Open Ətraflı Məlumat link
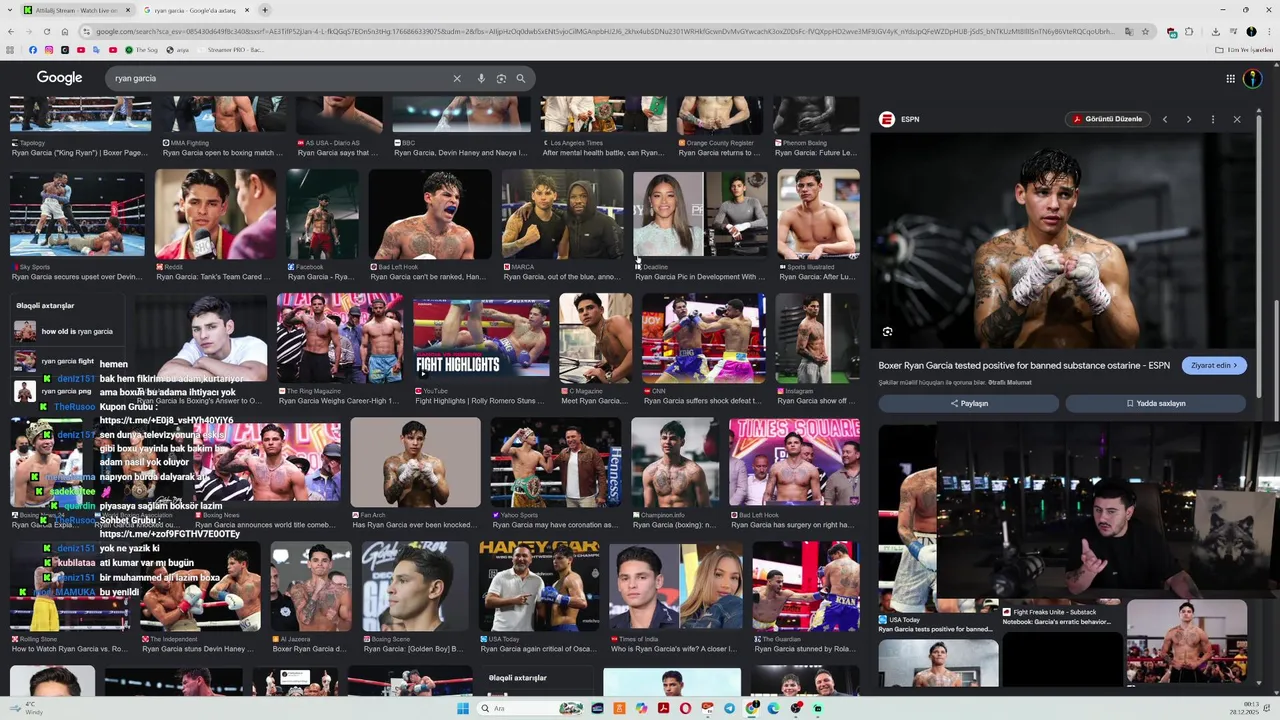The image size is (1280, 720). (x=1009, y=382)
